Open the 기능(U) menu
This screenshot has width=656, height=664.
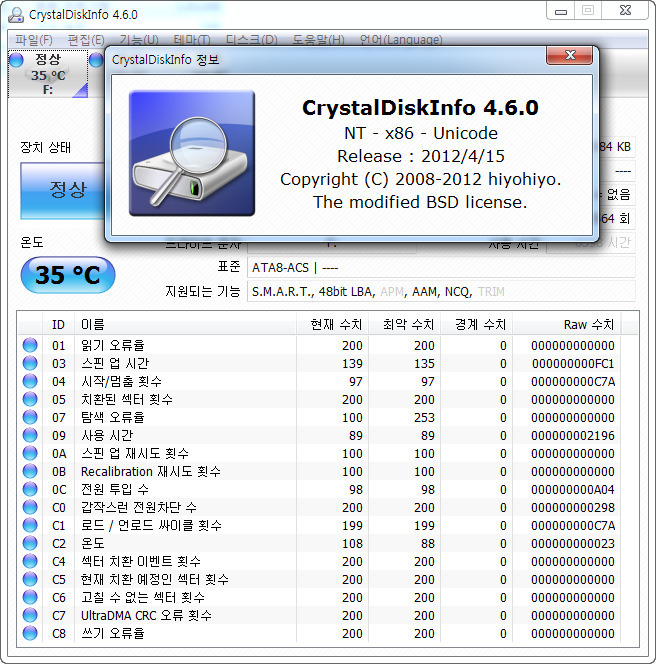pyautogui.click(x=139, y=40)
